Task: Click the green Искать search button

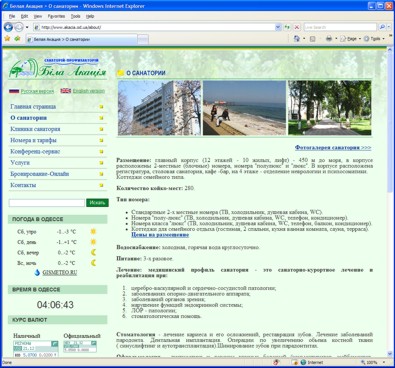Action: coord(97,203)
